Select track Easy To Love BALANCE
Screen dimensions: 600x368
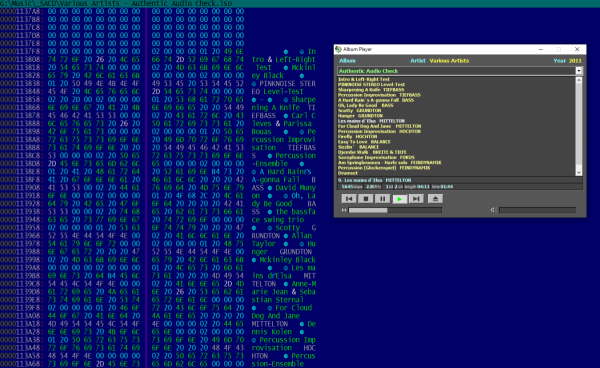364,142
